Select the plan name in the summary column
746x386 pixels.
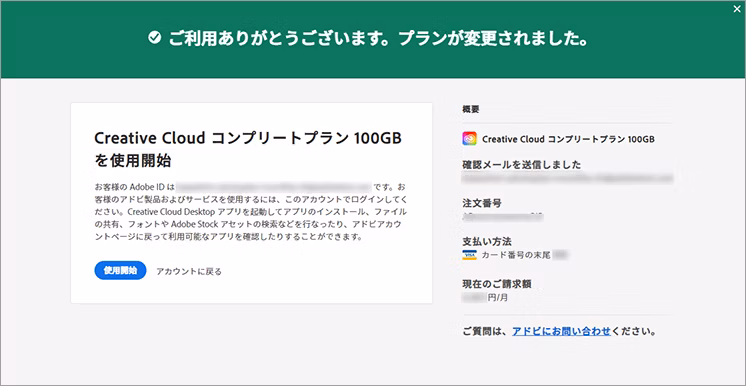click(569, 139)
